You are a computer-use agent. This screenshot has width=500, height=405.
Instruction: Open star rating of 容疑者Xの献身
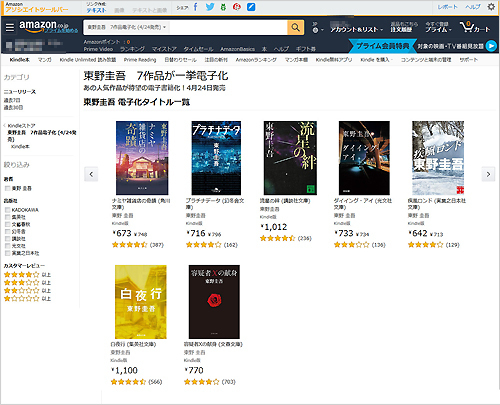[x=202, y=382]
